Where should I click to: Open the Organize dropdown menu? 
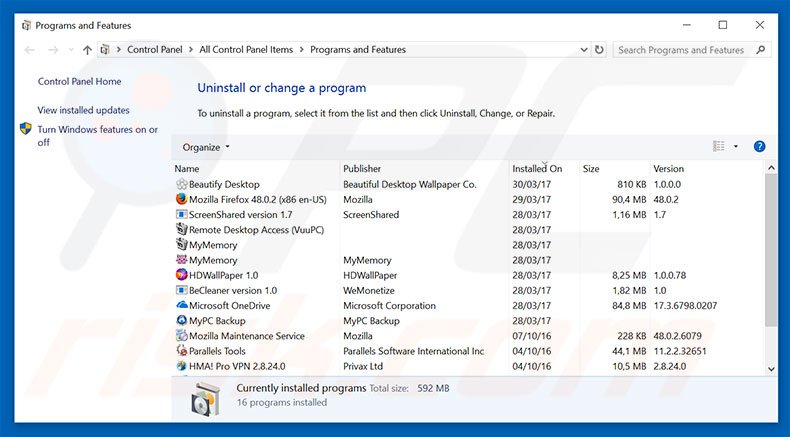point(206,147)
